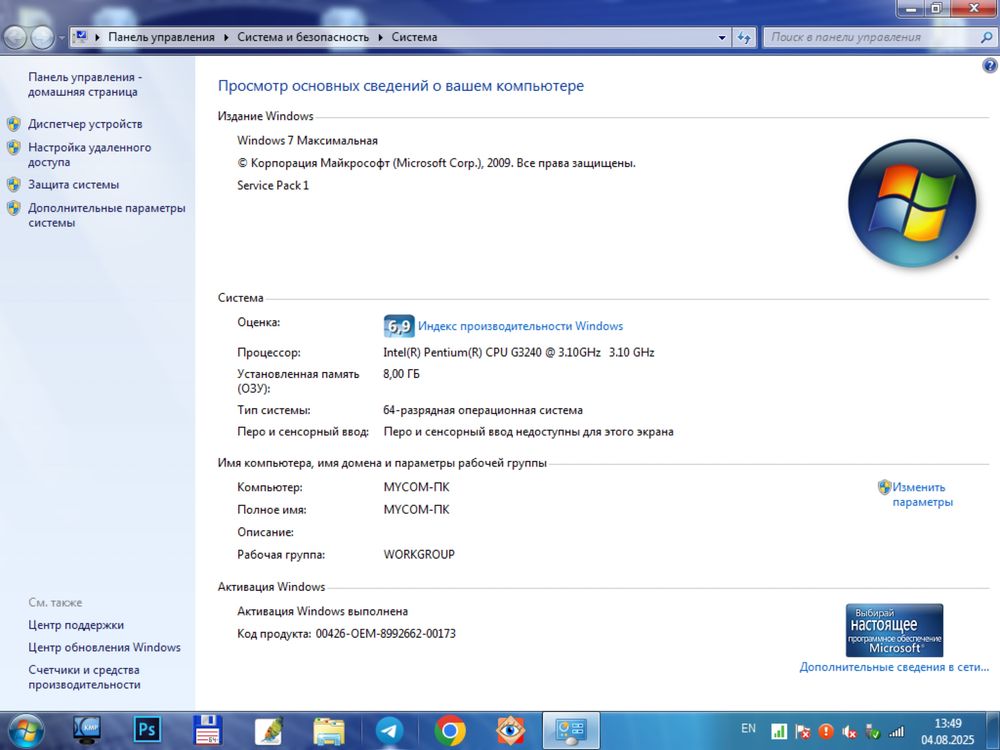Open Photoshop from the taskbar

click(147, 730)
